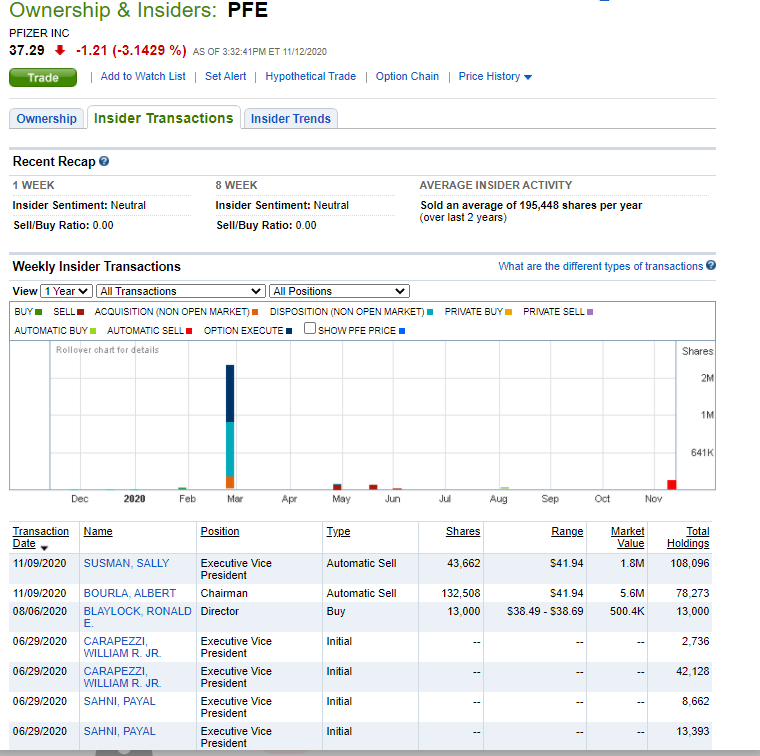Click the Price History link text

coord(490,77)
